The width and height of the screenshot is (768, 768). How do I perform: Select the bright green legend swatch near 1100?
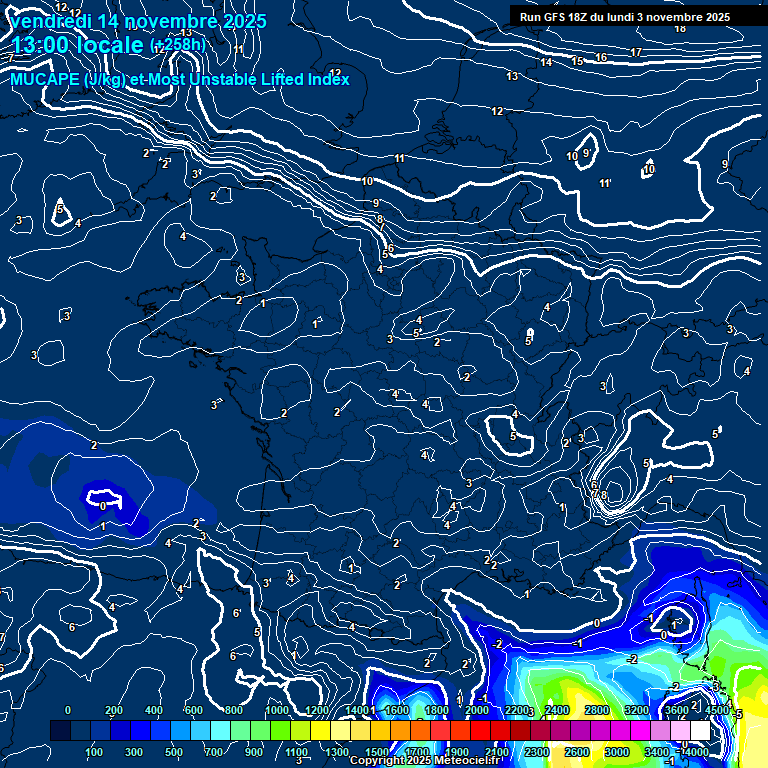(280, 730)
